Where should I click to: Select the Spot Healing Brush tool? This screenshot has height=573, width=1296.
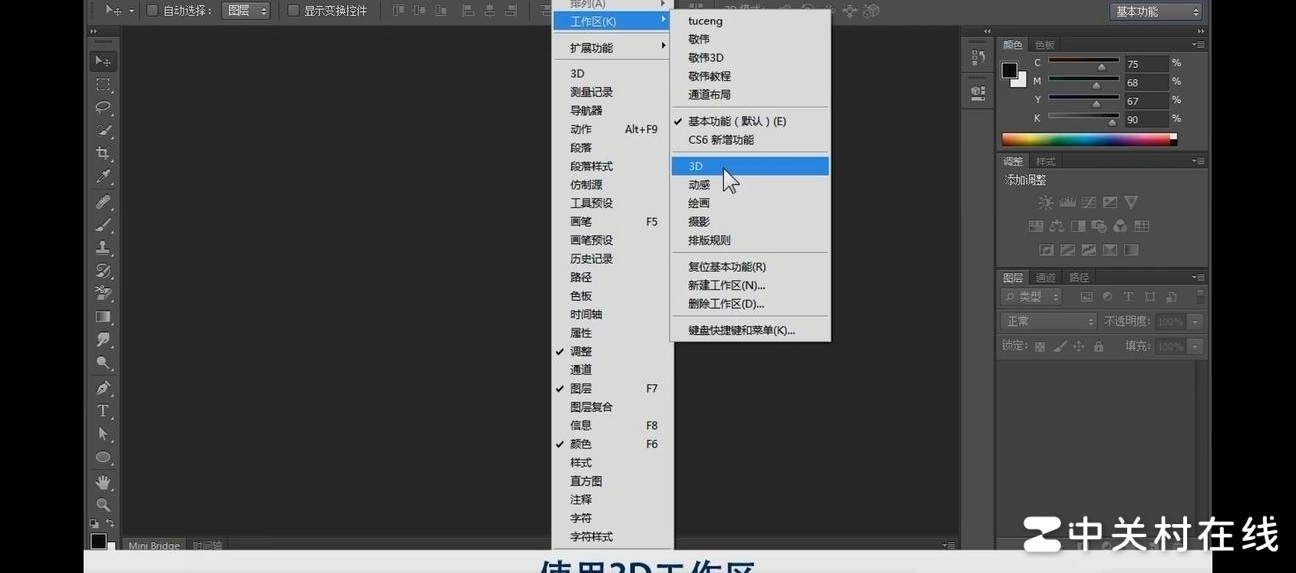coord(103,203)
